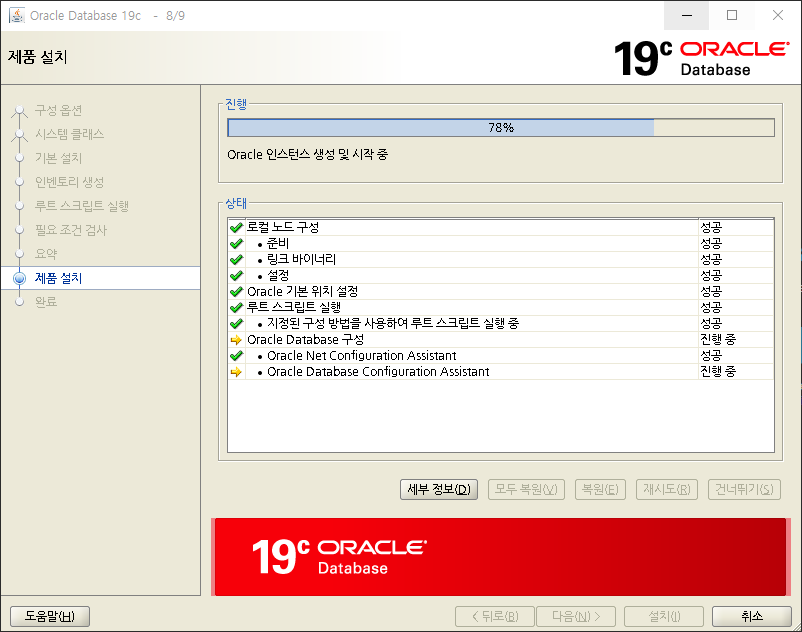Click the 취소 cancel button
This screenshot has width=802, height=632.
(x=752, y=616)
